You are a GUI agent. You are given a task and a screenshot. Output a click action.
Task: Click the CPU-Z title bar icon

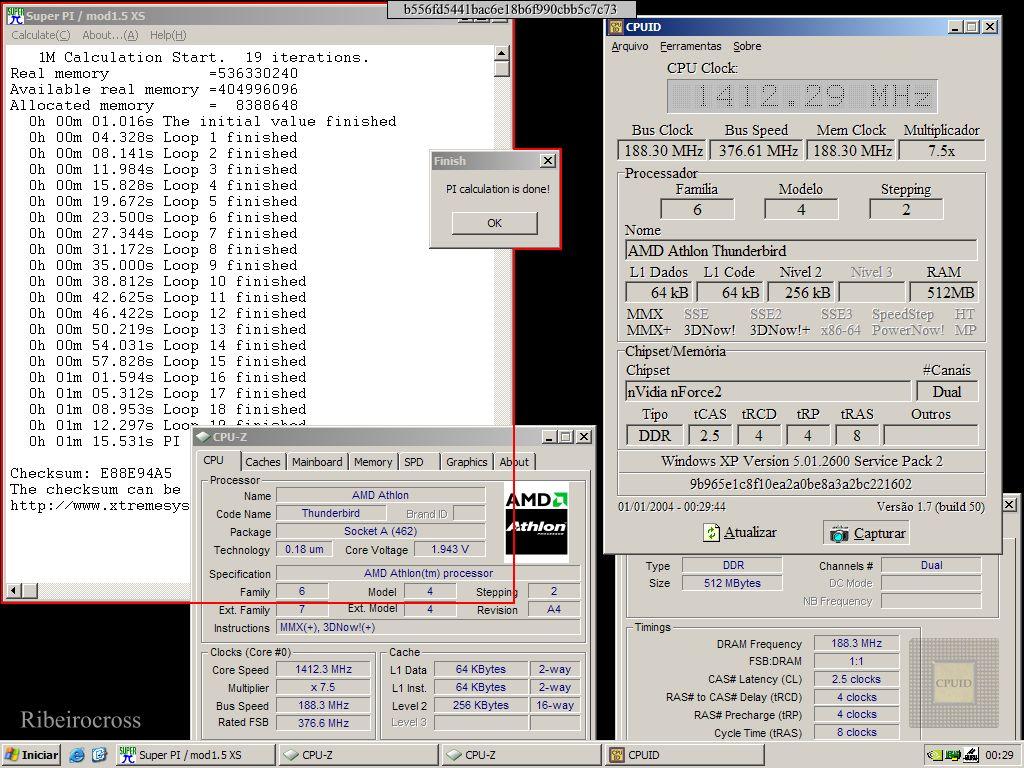click(203, 437)
